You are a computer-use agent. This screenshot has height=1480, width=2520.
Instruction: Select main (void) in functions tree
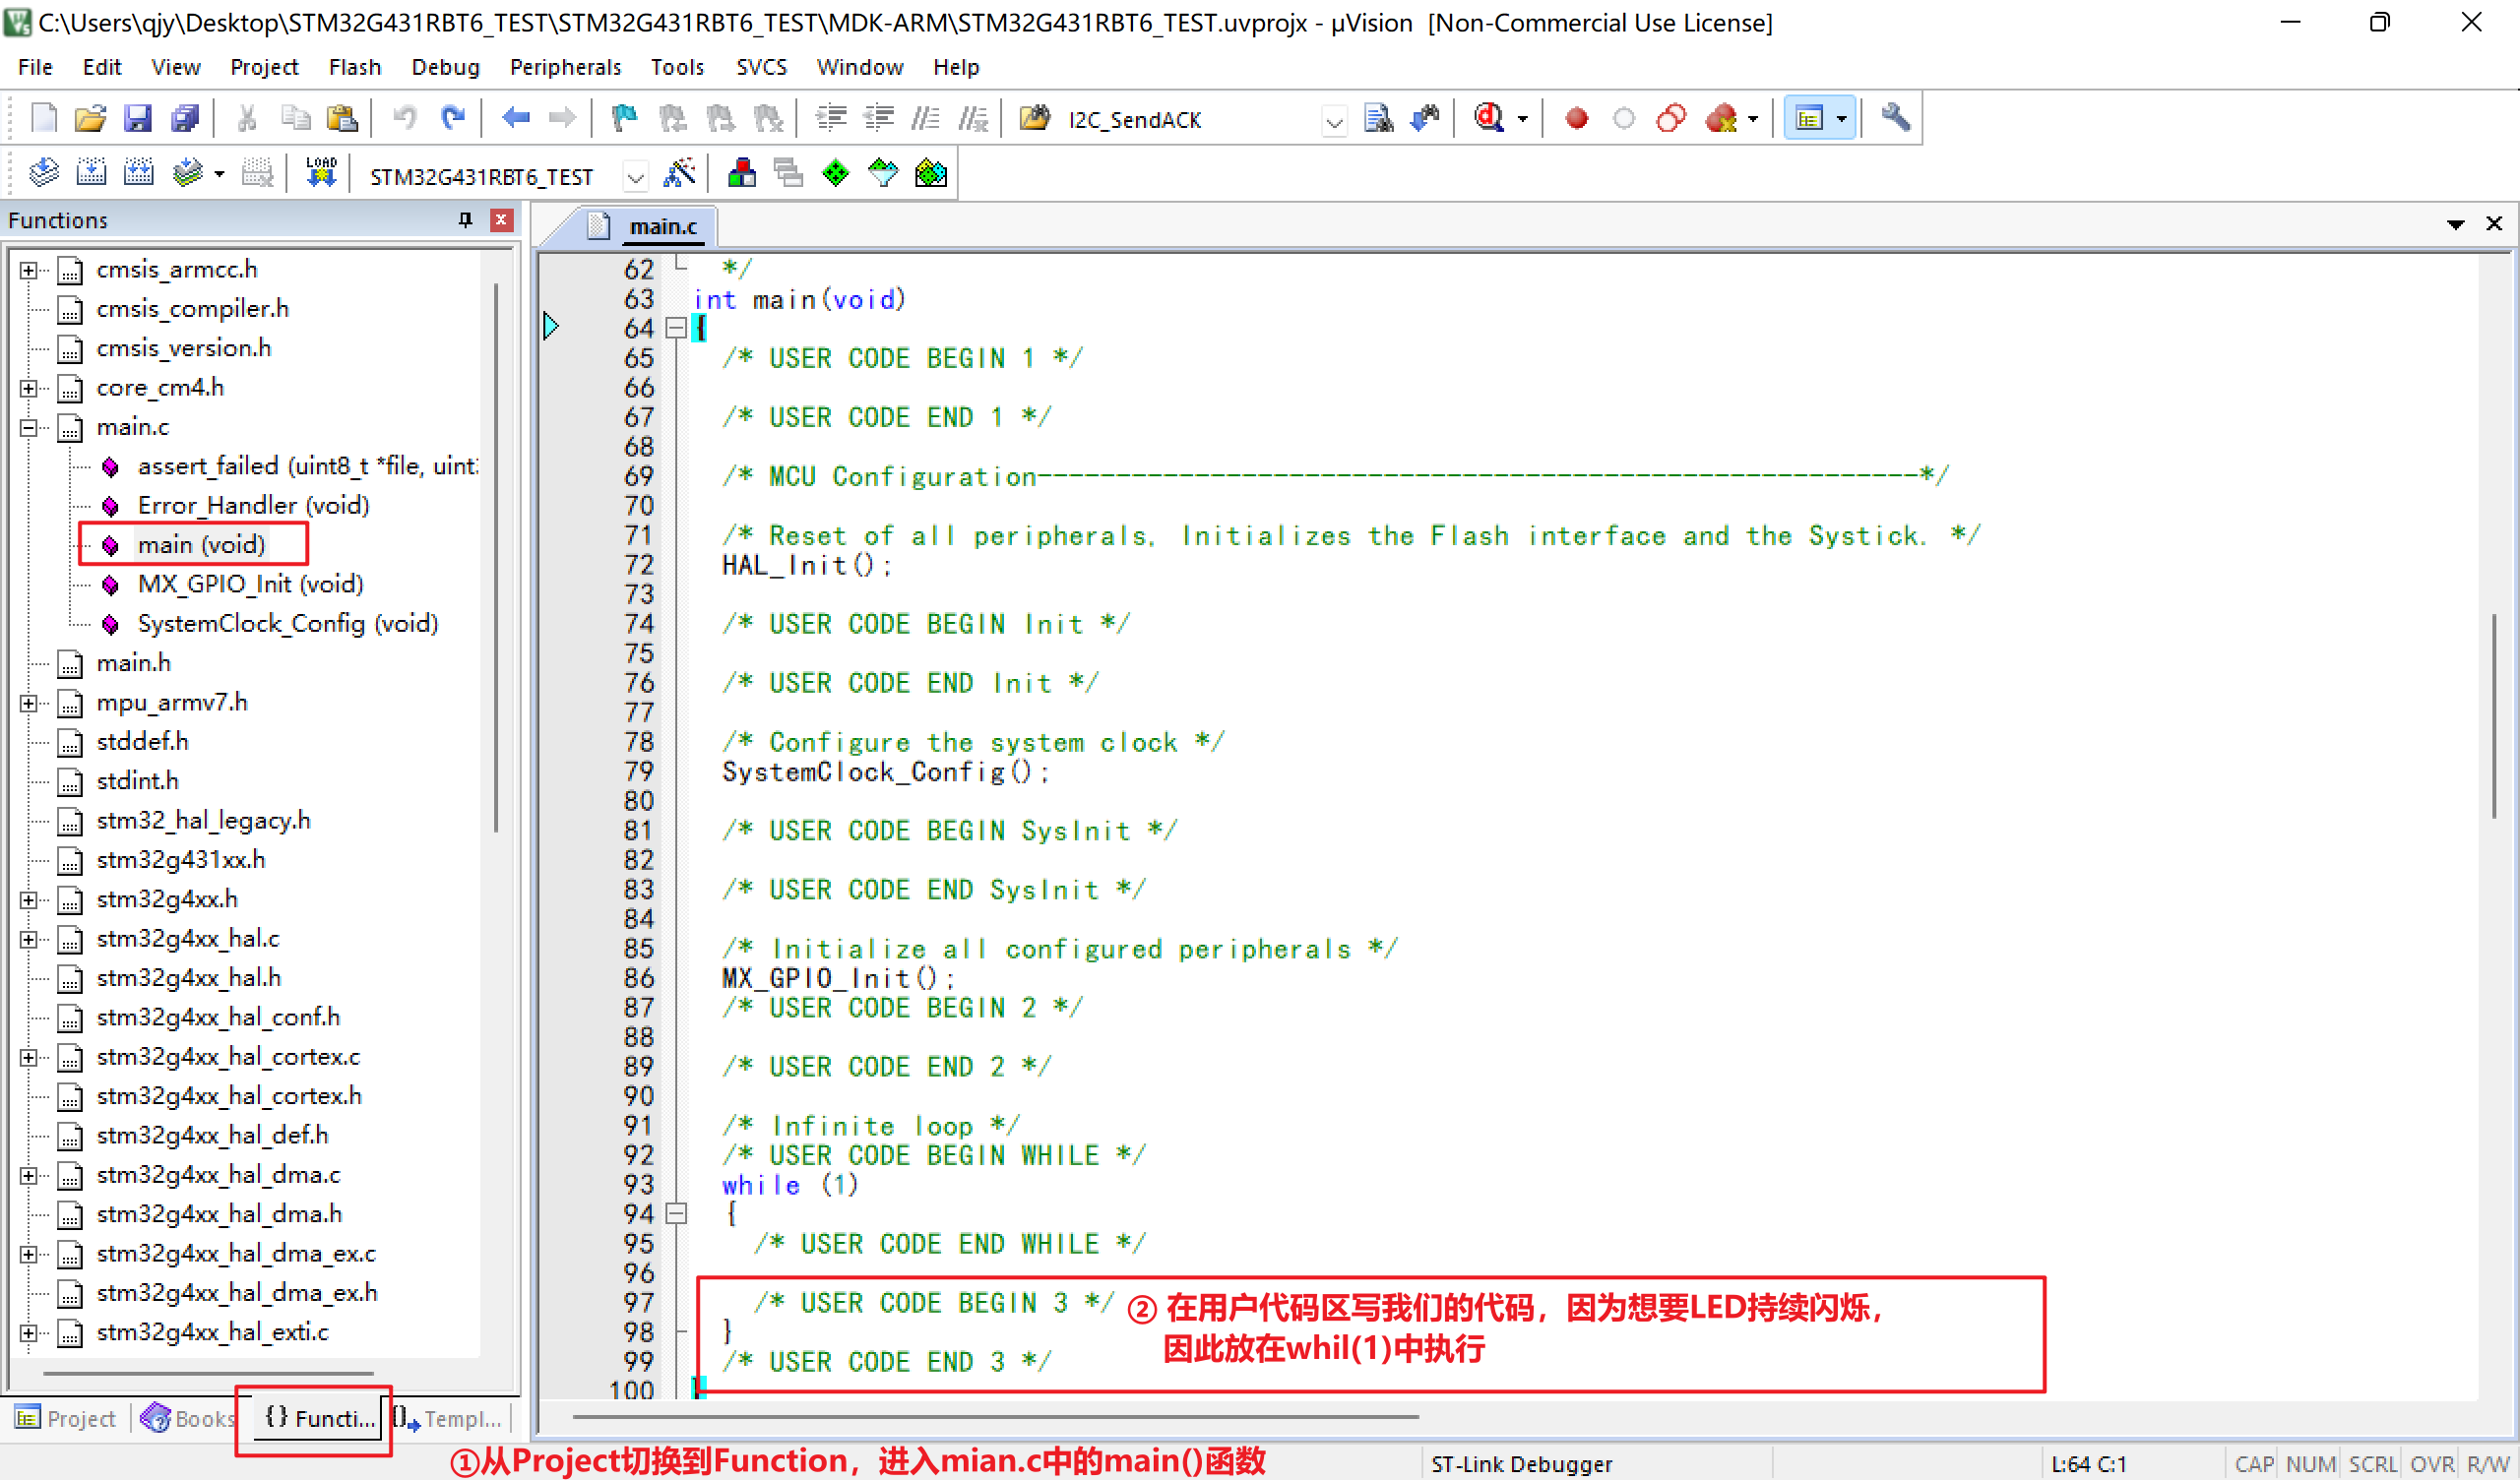pyautogui.click(x=201, y=544)
